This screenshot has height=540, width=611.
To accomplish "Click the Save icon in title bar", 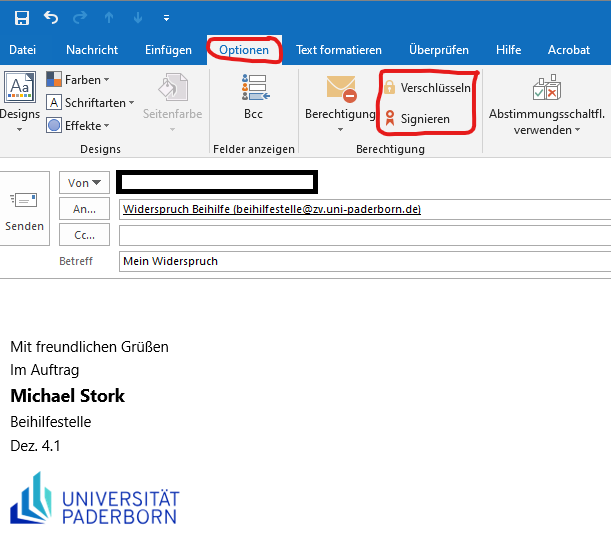I will click(x=22, y=18).
